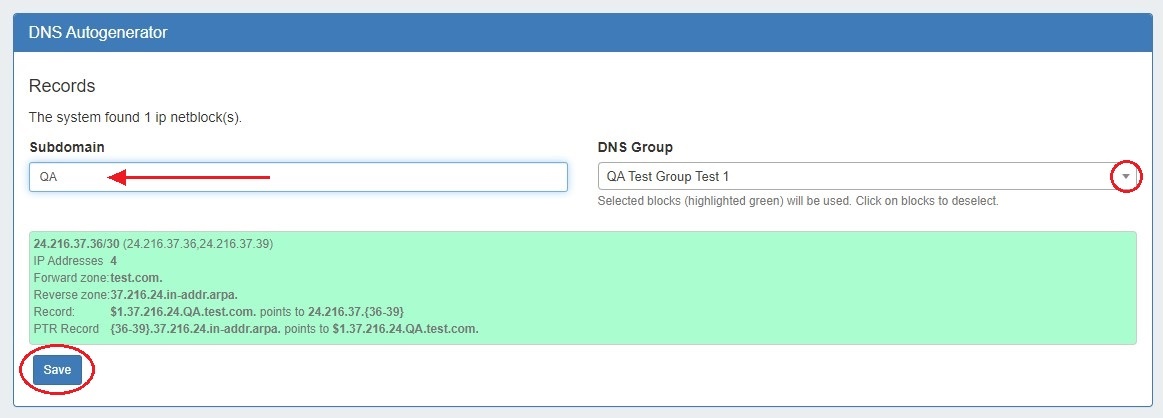The image size is (1163, 418).
Task: Click the IP range (24.216.37.36,24.216.37.39) text
Action: (198, 244)
